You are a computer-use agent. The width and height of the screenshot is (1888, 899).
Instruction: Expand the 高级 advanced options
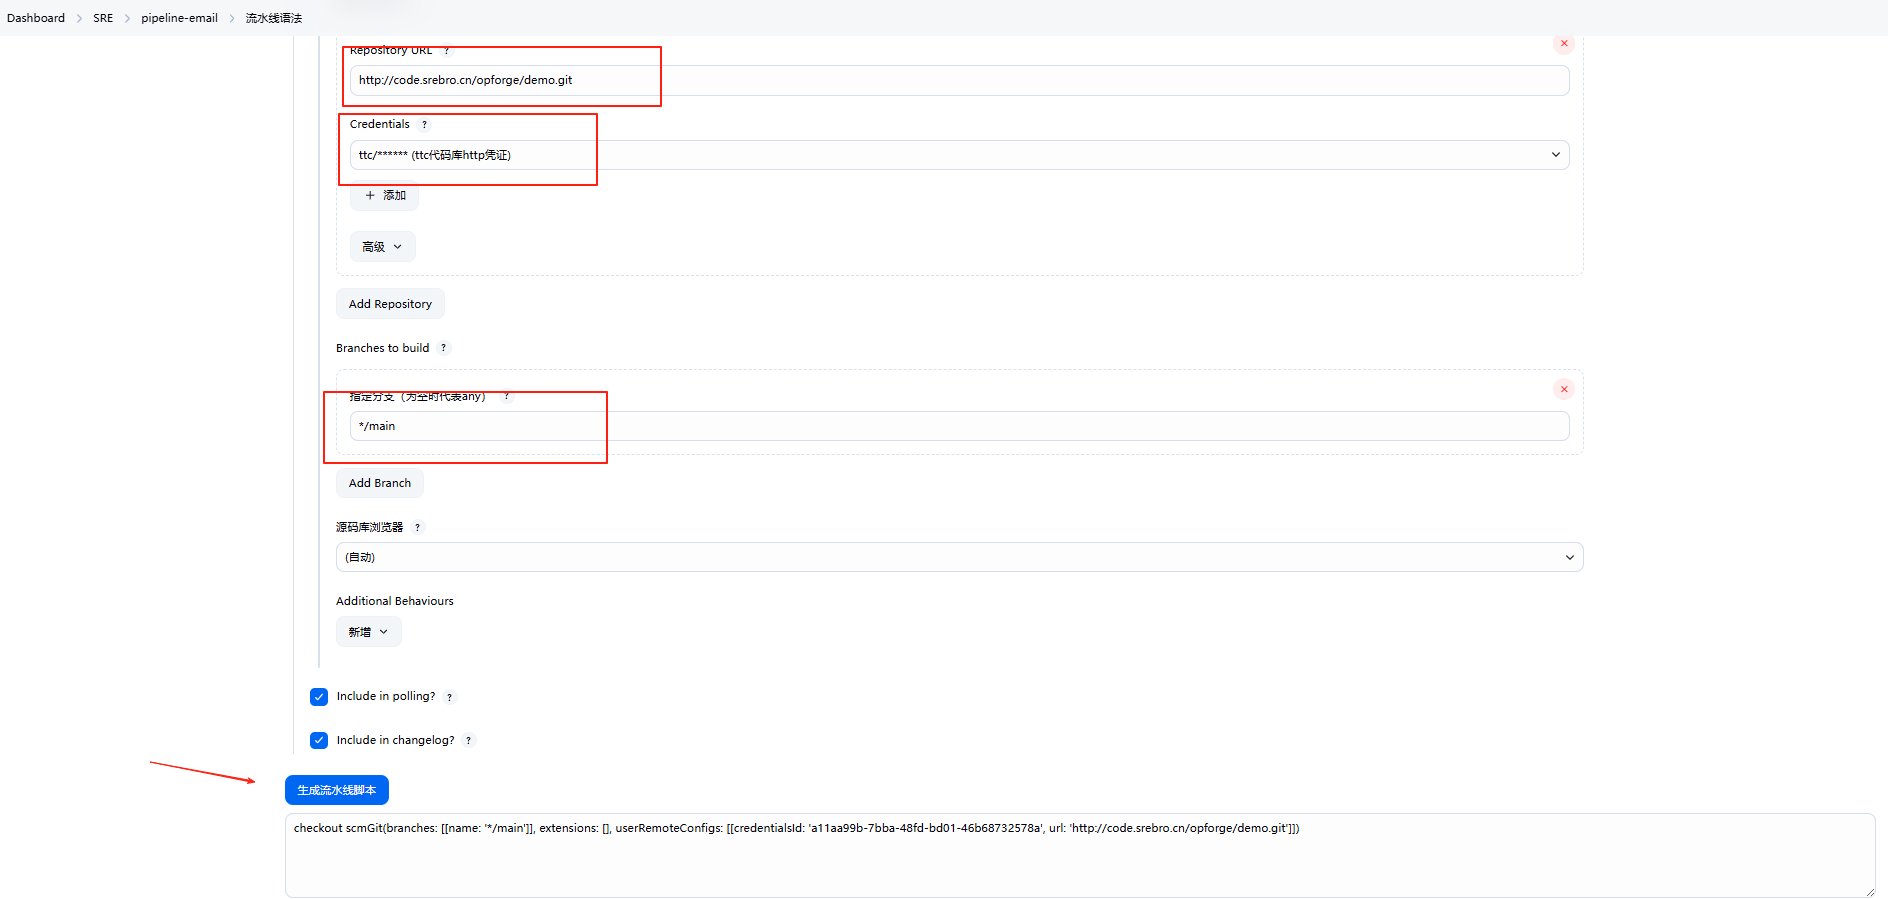(x=382, y=247)
